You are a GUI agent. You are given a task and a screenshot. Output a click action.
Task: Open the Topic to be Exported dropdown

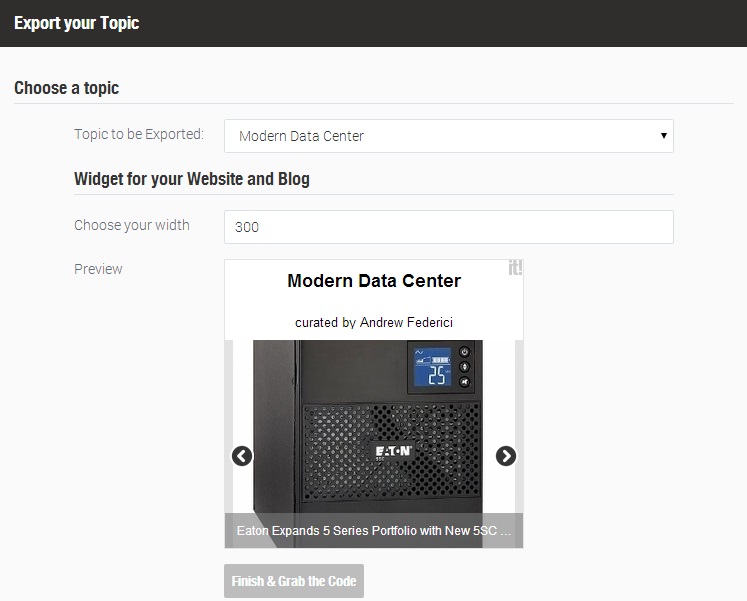pos(448,136)
